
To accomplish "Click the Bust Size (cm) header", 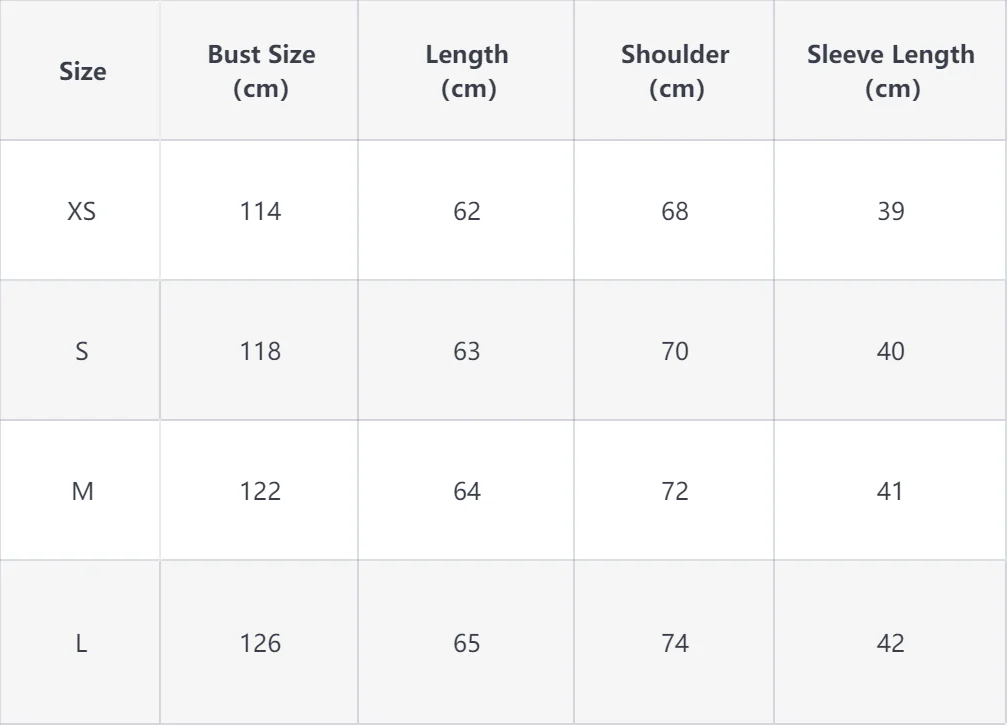I will tap(261, 71).
